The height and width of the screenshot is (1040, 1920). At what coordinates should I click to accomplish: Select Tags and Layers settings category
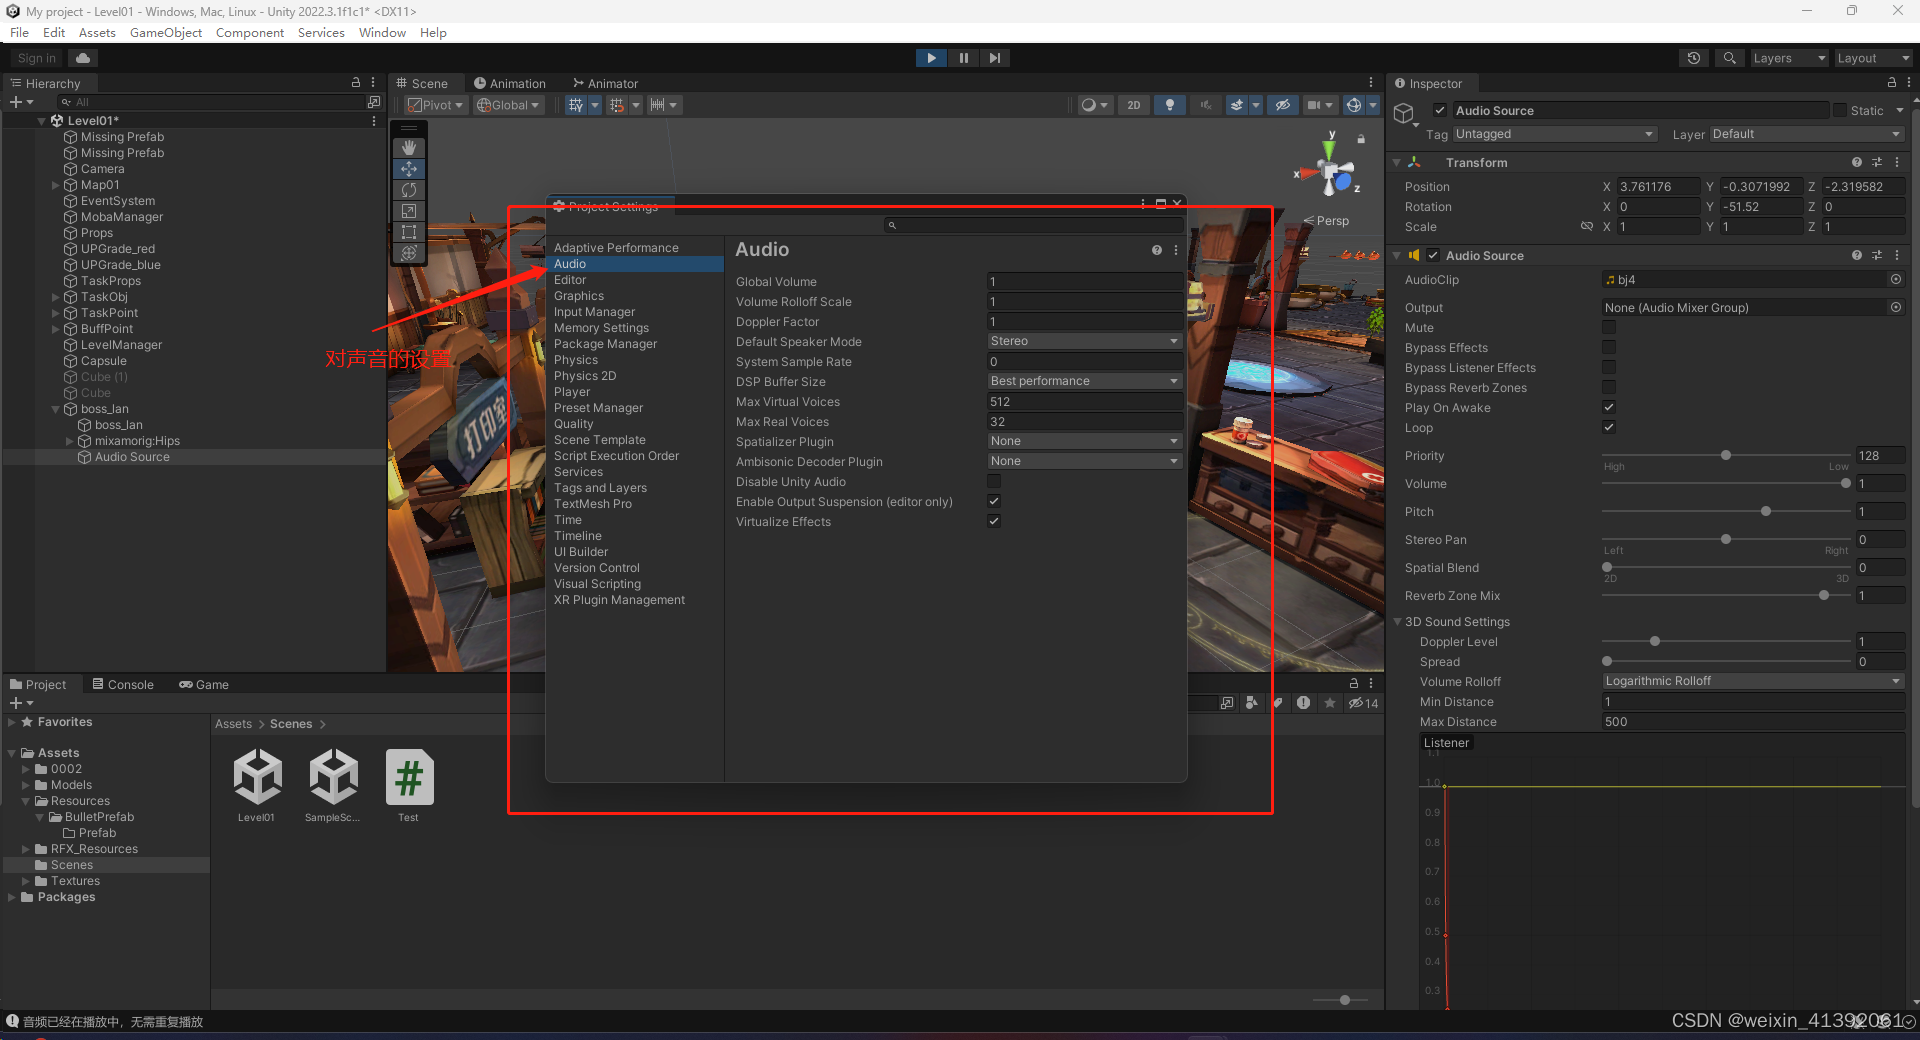point(600,488)
